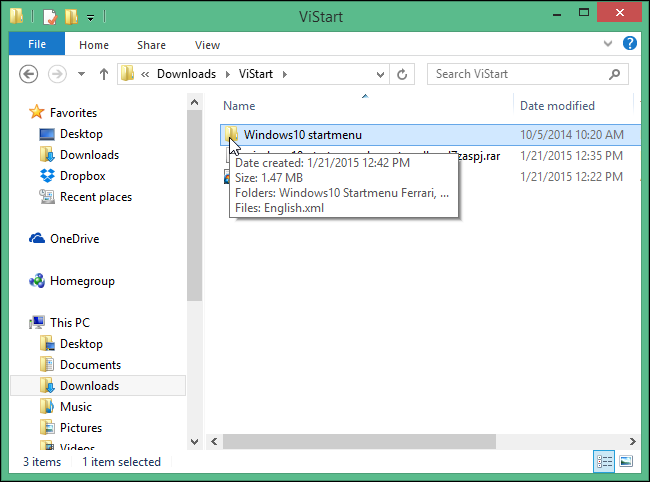Screen dimensions: 650x482
Task: Click the New folder quick access icon
Action: pos(71,17)
